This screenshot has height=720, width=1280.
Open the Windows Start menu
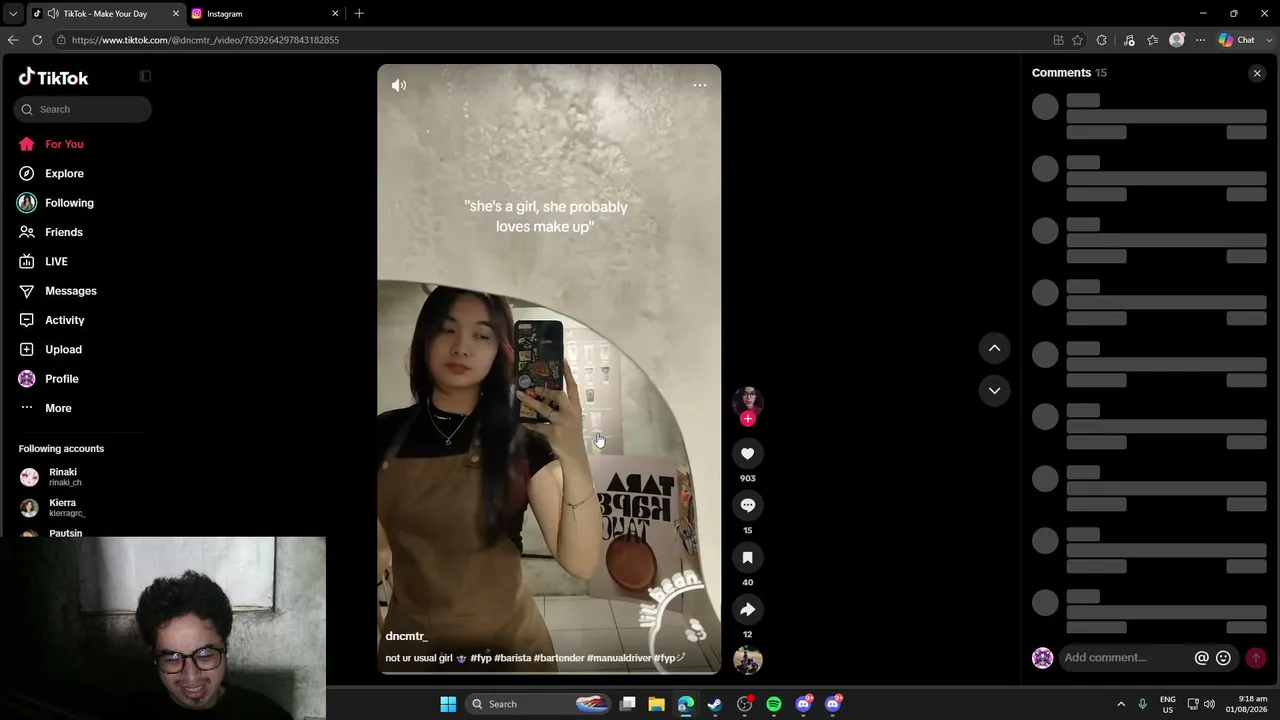(448, 704)
